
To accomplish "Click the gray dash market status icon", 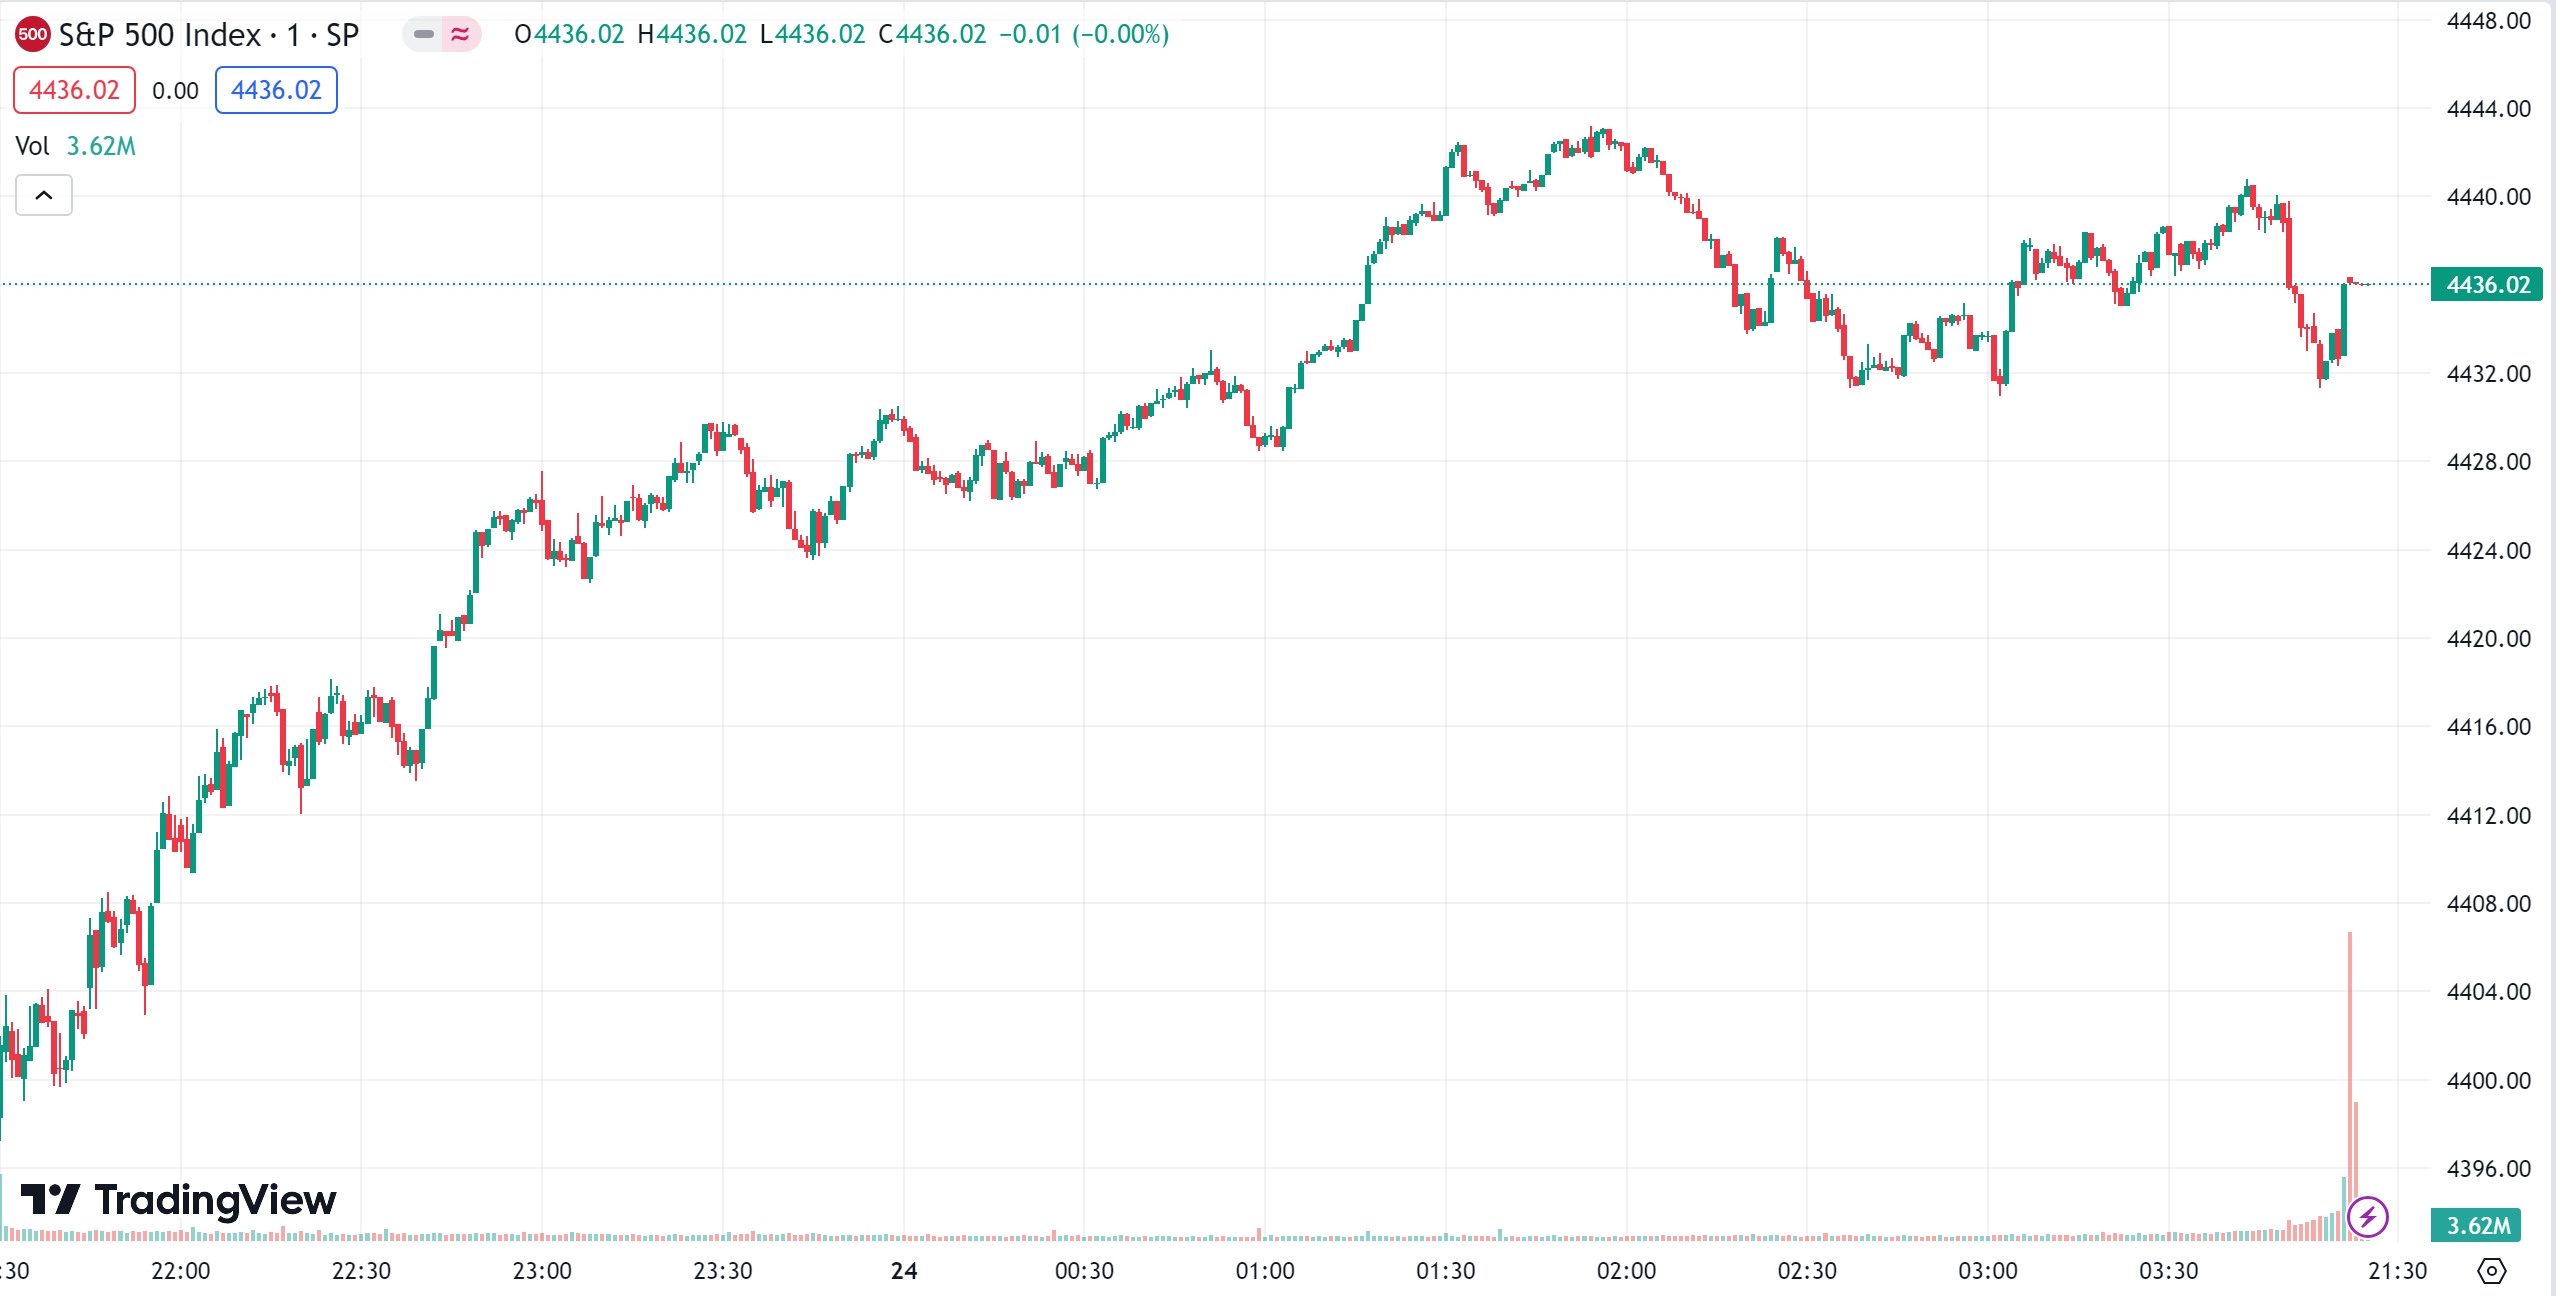I will [424, 34].
